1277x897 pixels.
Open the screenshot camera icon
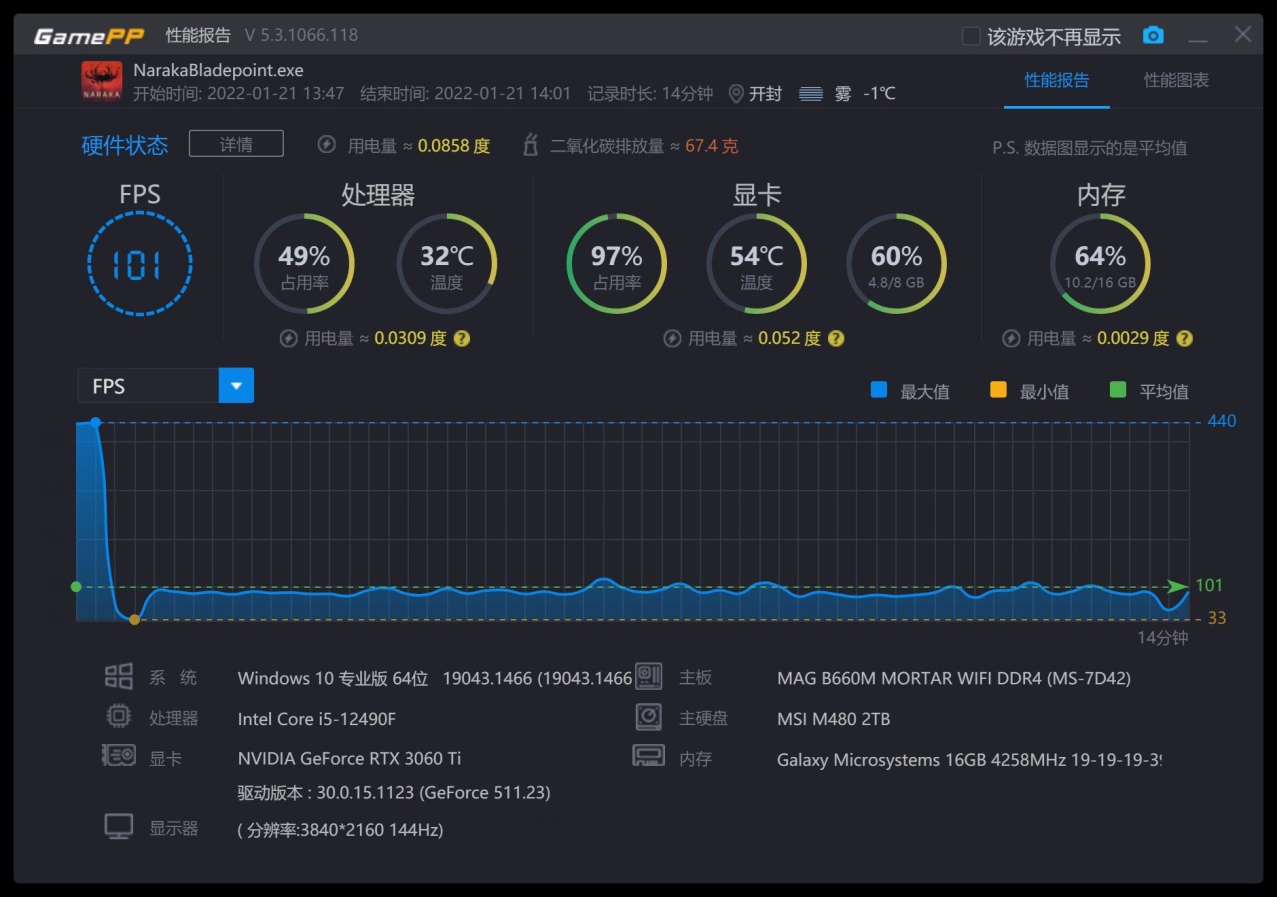coord(1152,35)
